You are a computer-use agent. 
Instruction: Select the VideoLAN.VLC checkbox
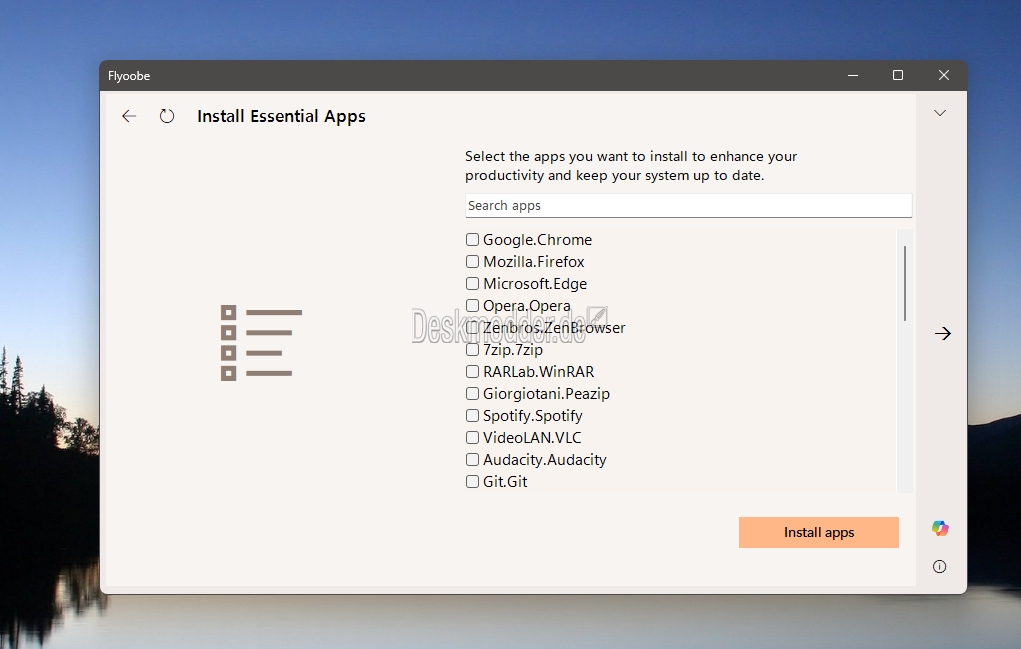[x=472, y=437]
